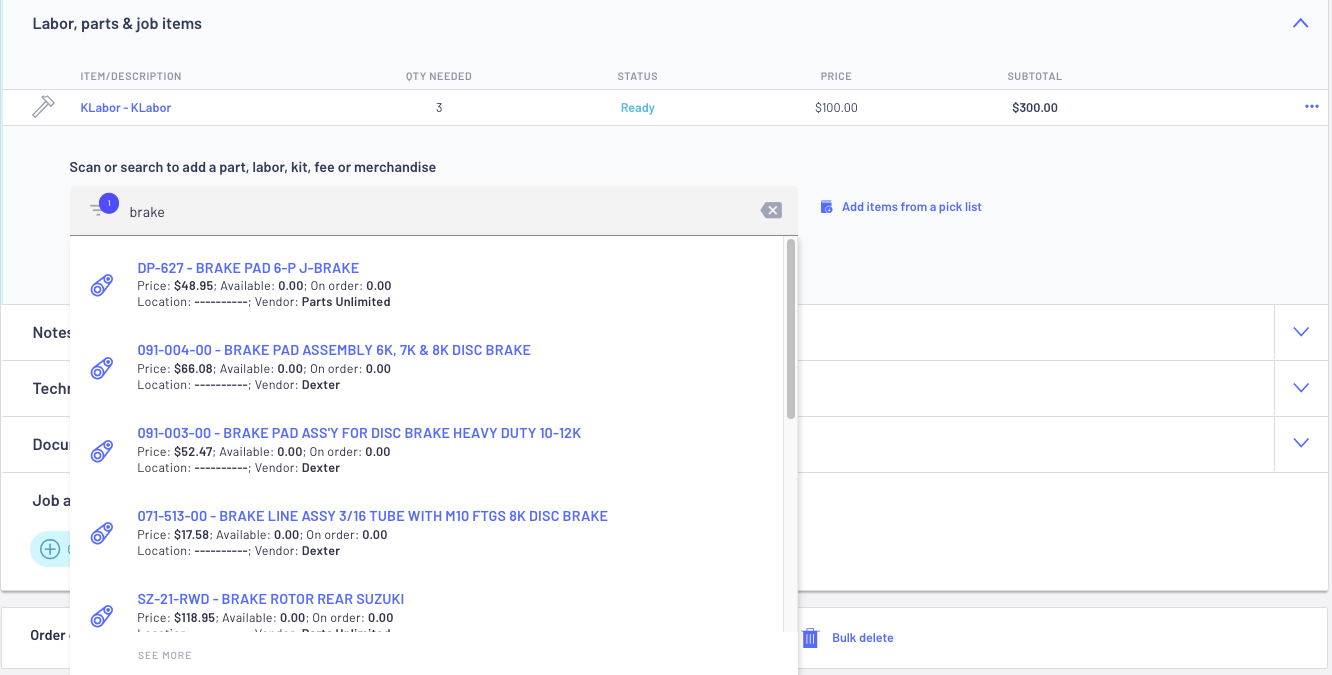The height and width of the screenshot is (675, 1332).
Task: Select 071-513-00 BRAKE LINE ASSY result
Action: click(372, 516)
